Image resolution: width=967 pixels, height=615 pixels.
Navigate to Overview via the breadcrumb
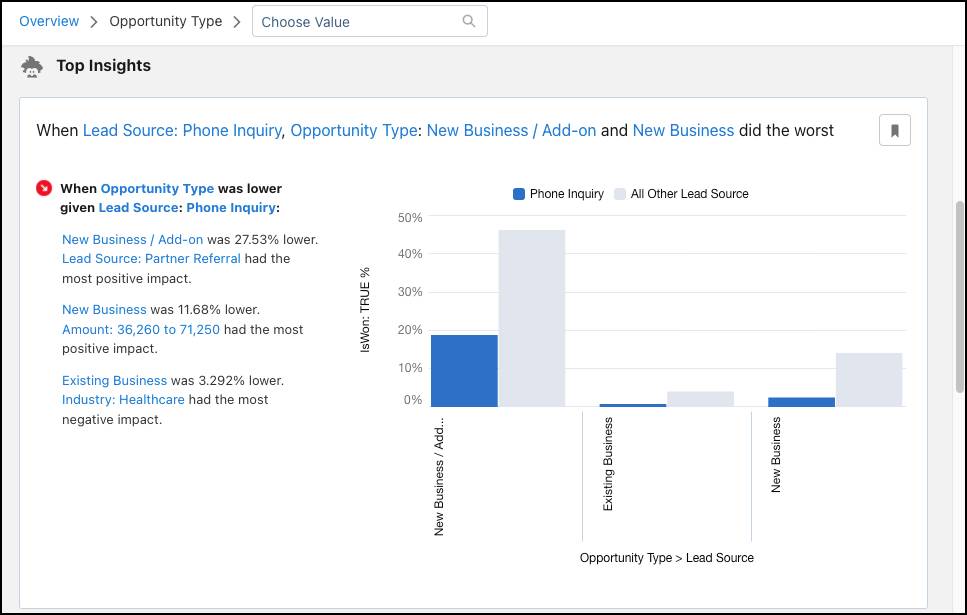49,20
